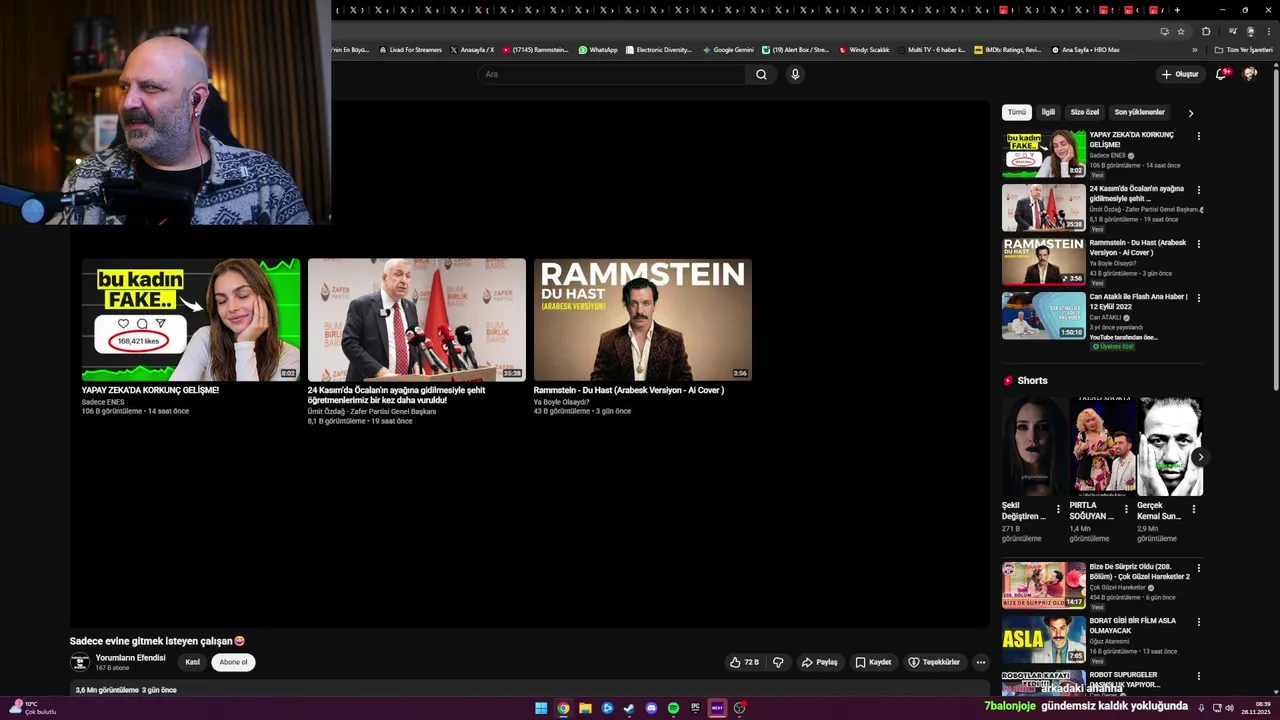
Task: Open end-screen 24 Kasım'da Öcalan video card
Action: [x=417, y=319]
